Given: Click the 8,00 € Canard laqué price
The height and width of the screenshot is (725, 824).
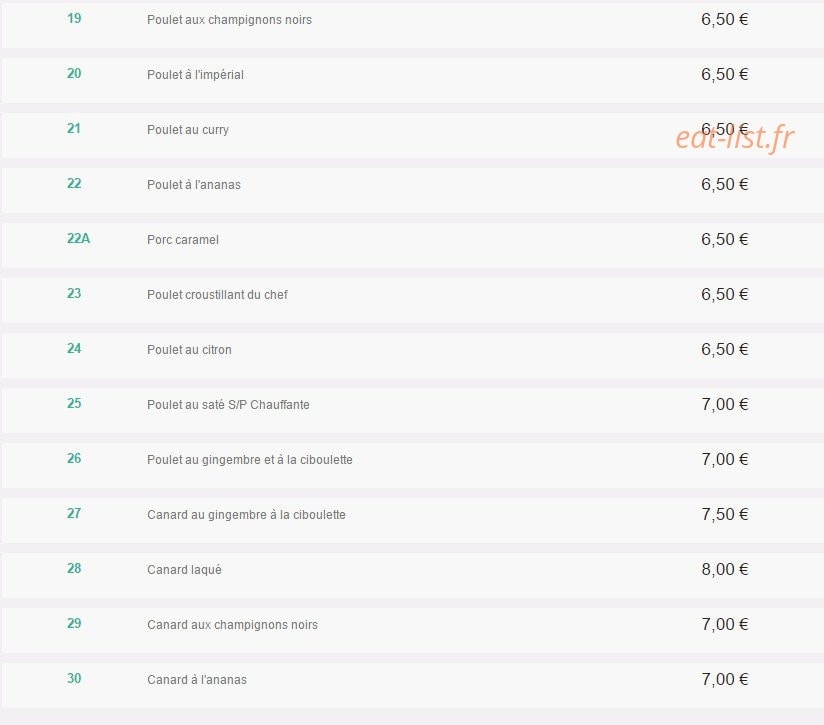Looking at the screenshot, I should (725, 569).
